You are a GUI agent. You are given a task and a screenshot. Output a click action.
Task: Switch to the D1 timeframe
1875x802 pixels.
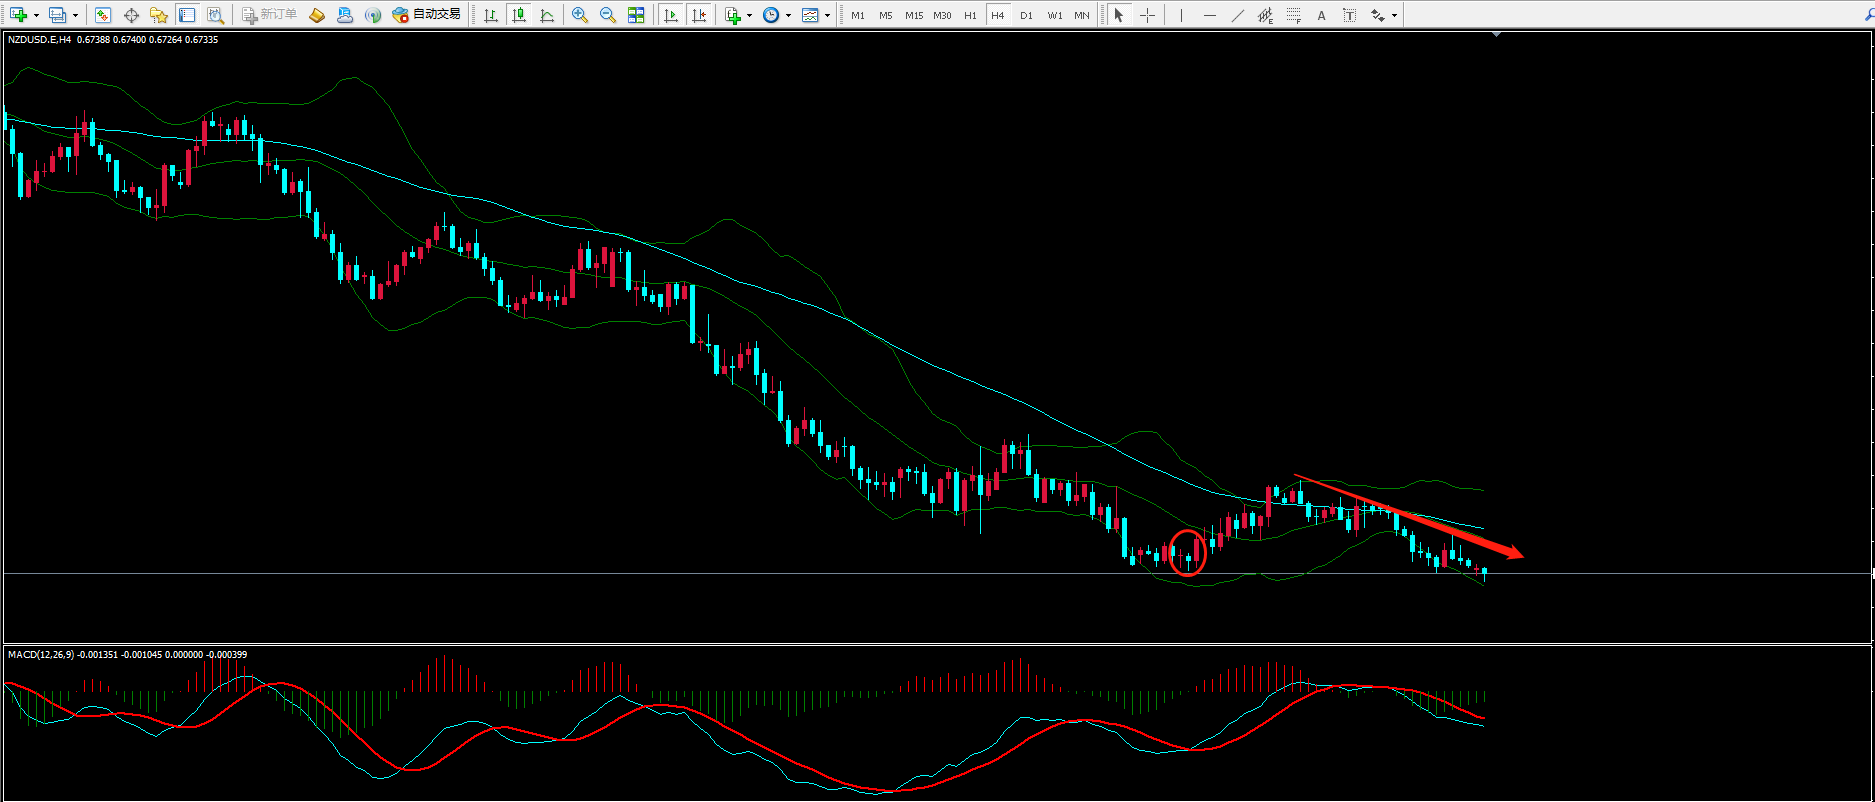[x=1026, y=15]
